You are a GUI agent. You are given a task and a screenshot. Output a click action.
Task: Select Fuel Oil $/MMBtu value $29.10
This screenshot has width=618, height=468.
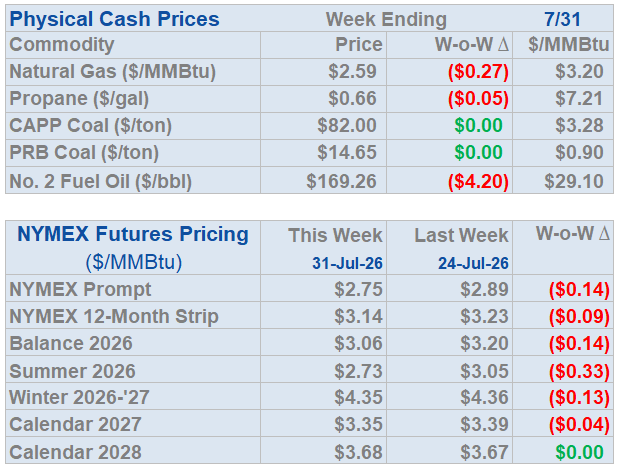[x=574, y=182]
